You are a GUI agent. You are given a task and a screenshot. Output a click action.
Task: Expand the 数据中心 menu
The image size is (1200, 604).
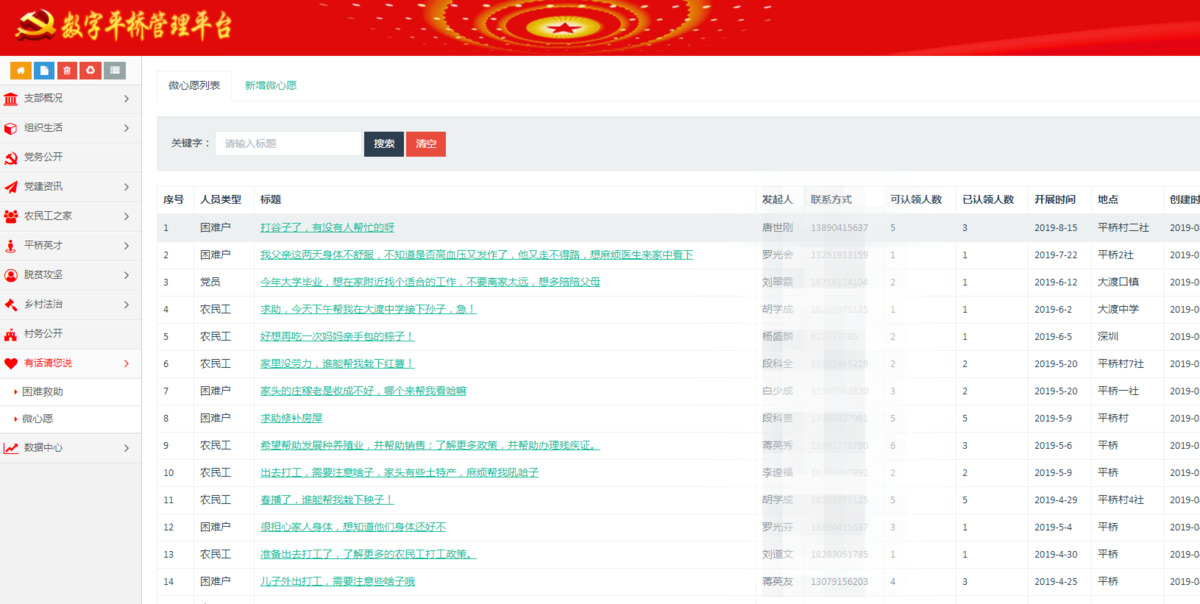[x=70, y=448]
